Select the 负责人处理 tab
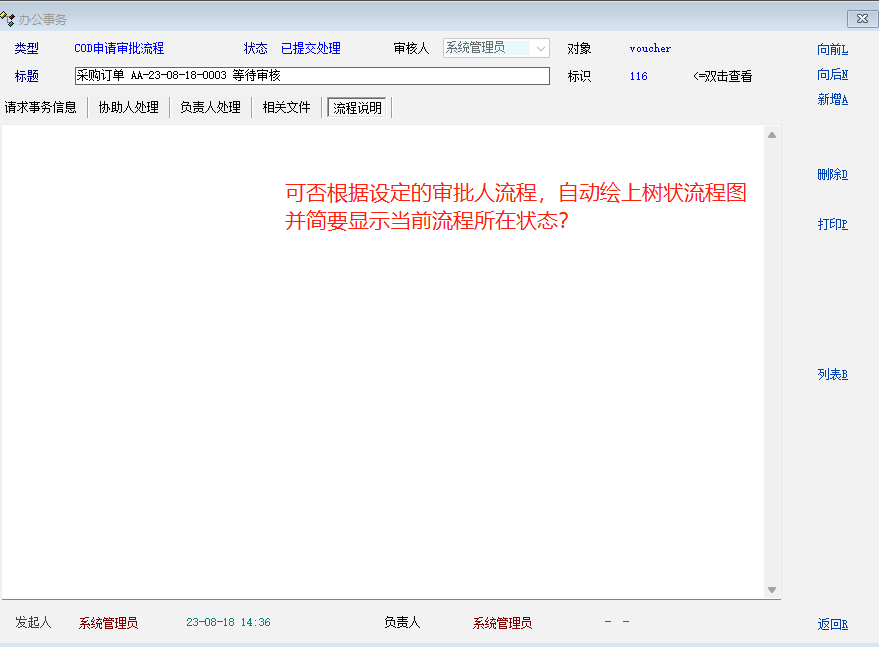This screenshot has width=879, height=647. (211, 107)
